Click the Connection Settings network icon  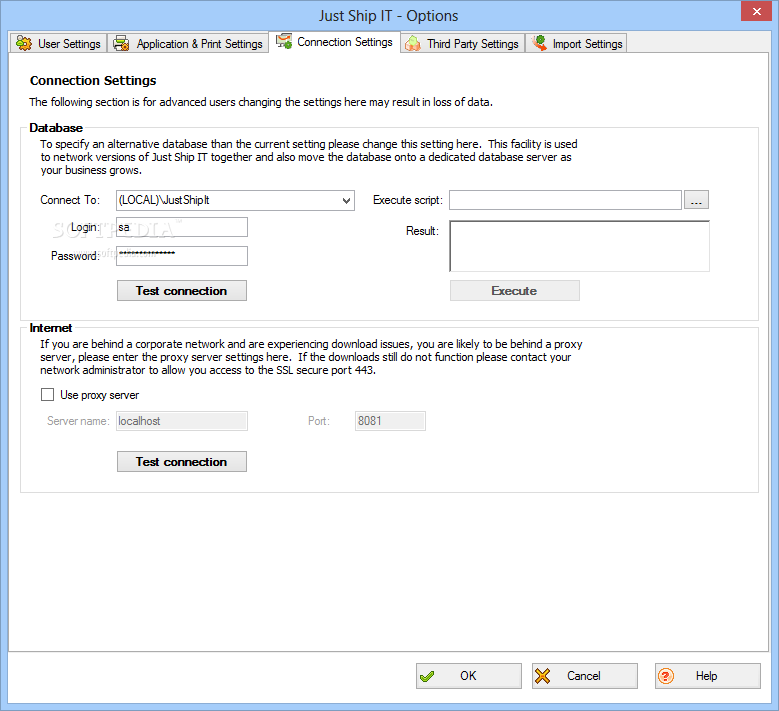[x=284, y=41]
